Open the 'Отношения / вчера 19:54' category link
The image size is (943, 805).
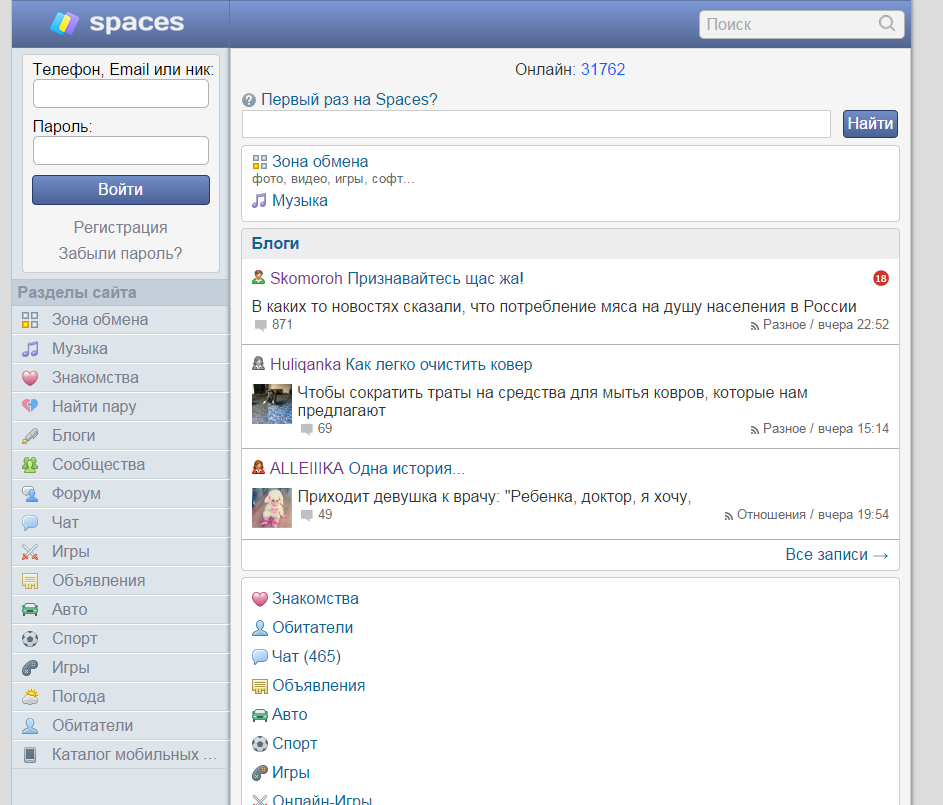806,515
